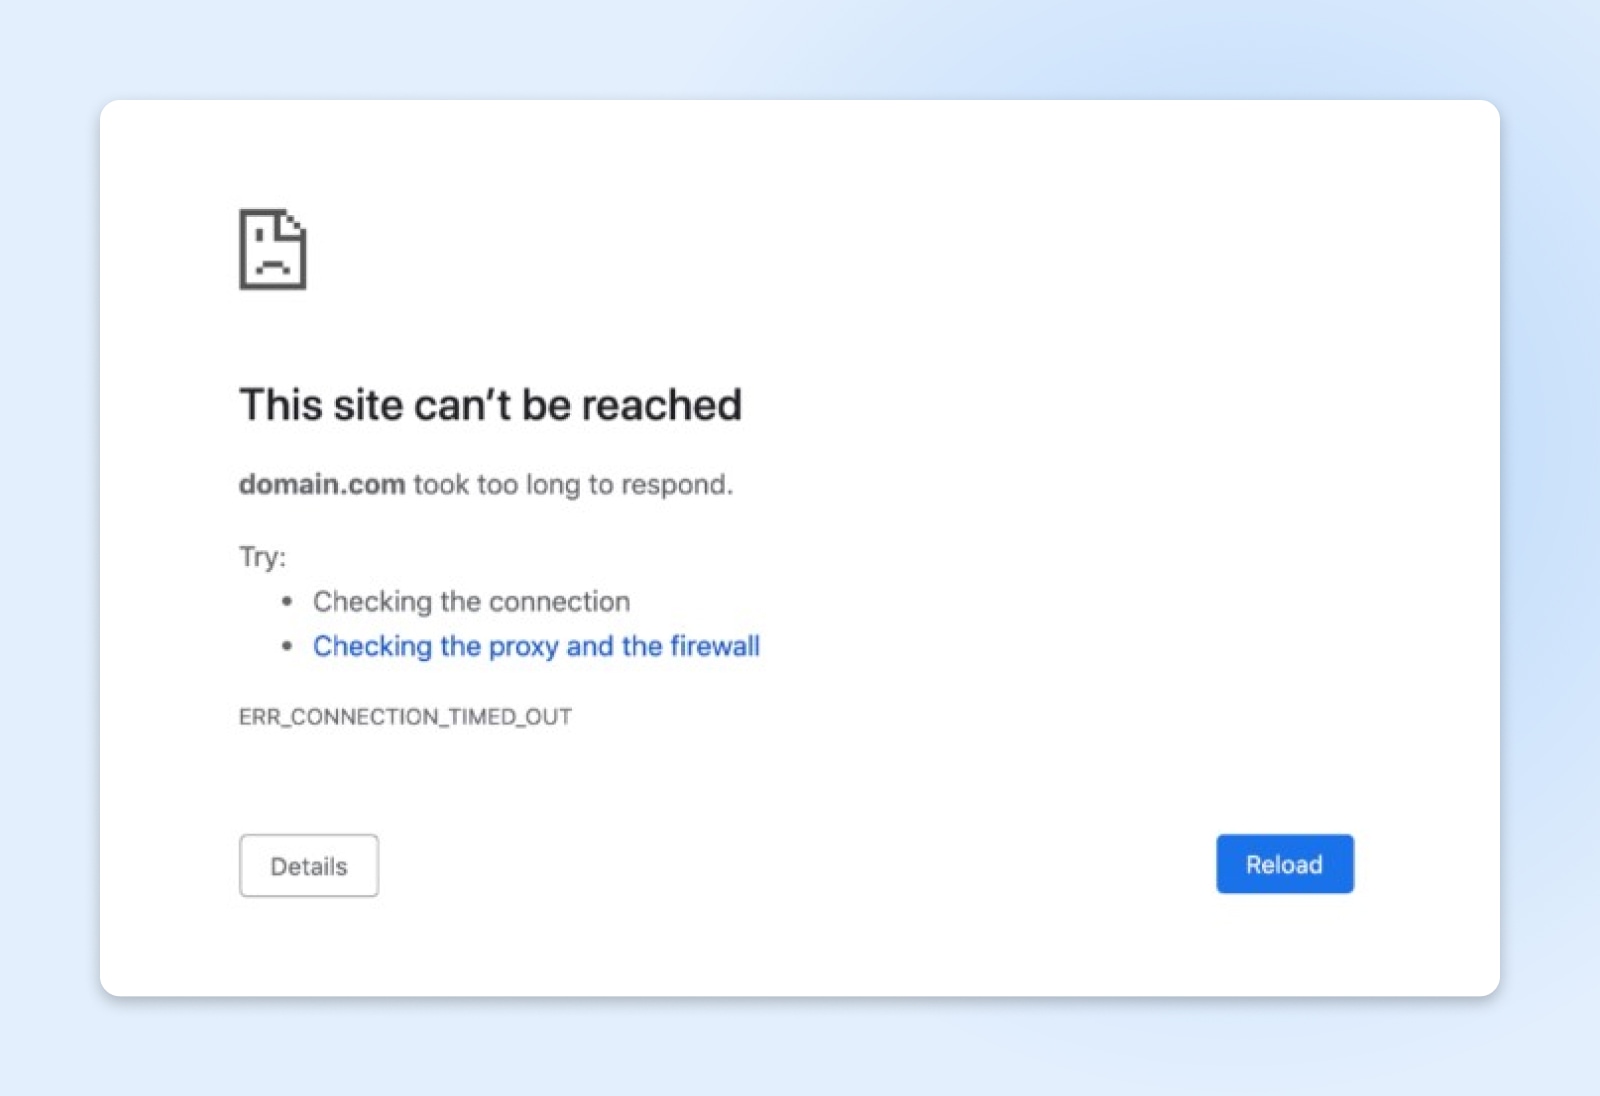Click the word "firewall" in the link

(714, 647)
